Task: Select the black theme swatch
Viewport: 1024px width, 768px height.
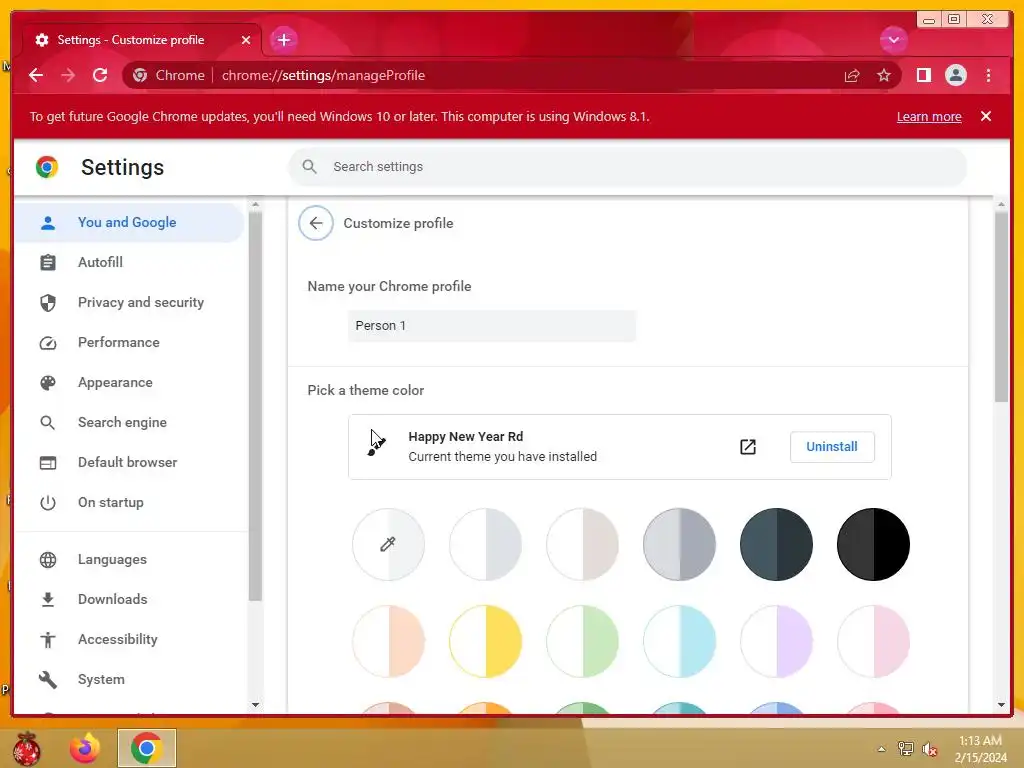Action: pyautogui.click(x=873, y=544)
